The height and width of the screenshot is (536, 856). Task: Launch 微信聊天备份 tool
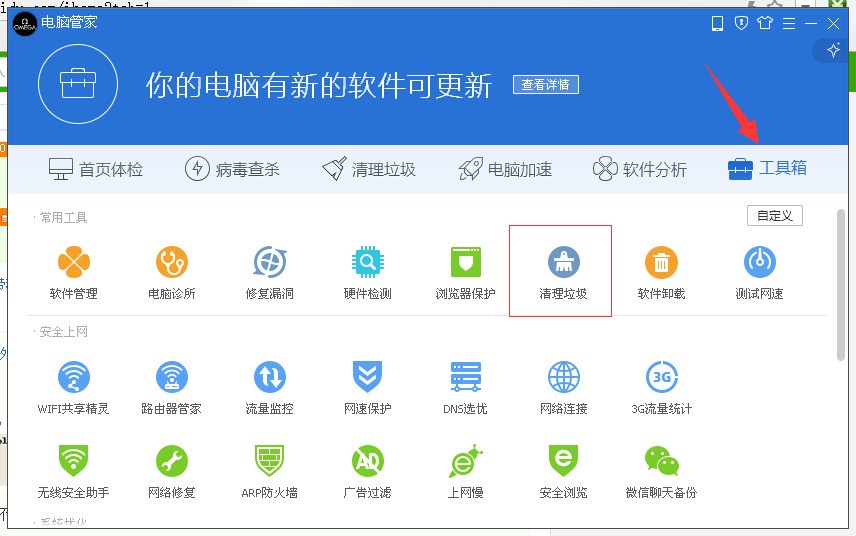point(661,472)
